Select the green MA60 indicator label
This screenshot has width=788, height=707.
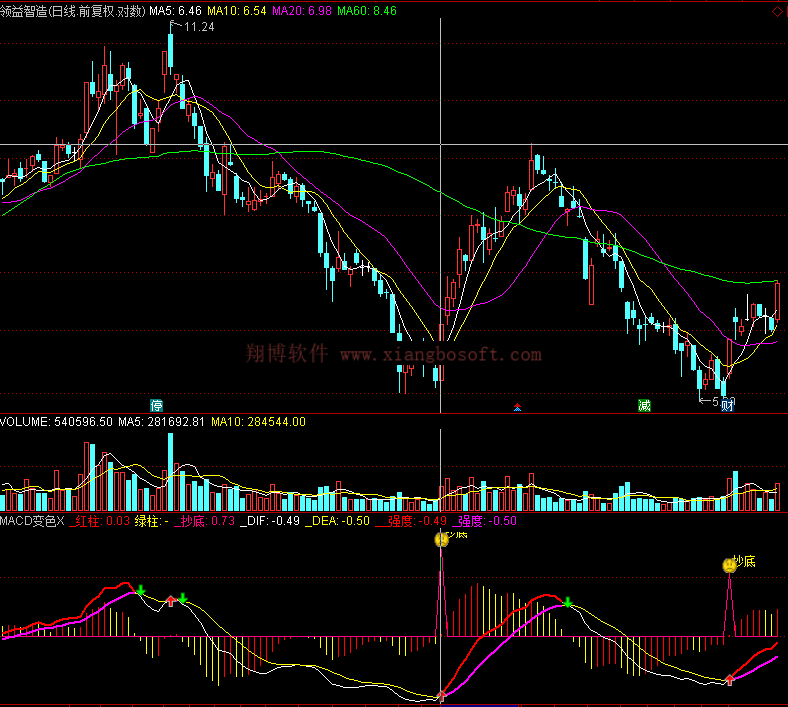pyautogui.click(x=366, y=11)
